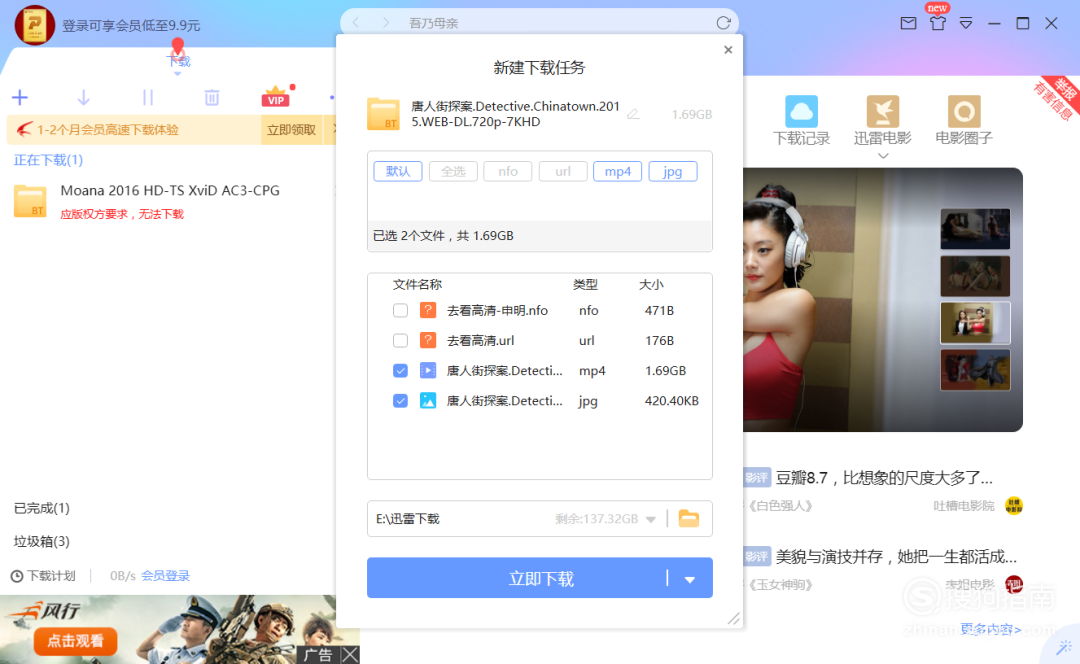Click the trash delete task icon
The height and width of the screenshot is (664, 1080).
click(x=211, y=97)
